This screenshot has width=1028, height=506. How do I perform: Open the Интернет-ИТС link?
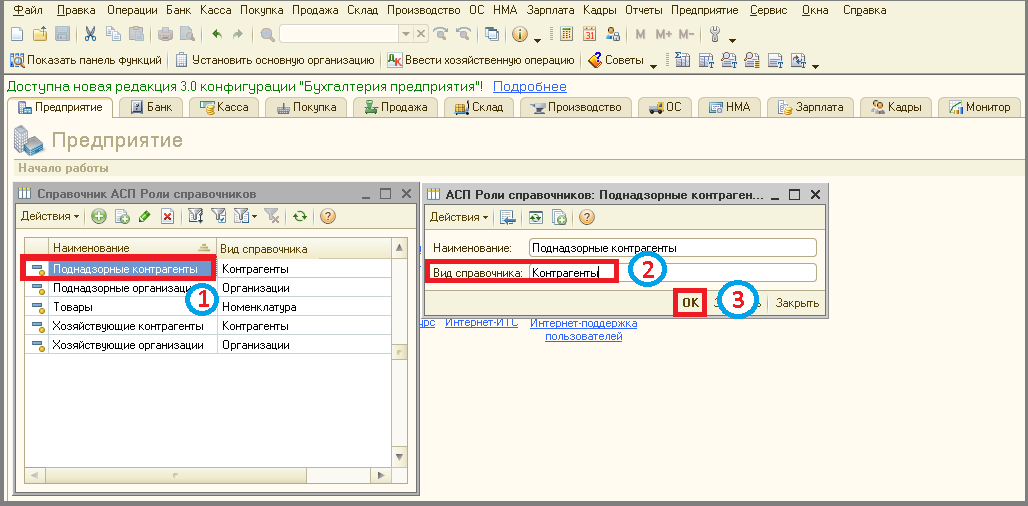(481, 323)
